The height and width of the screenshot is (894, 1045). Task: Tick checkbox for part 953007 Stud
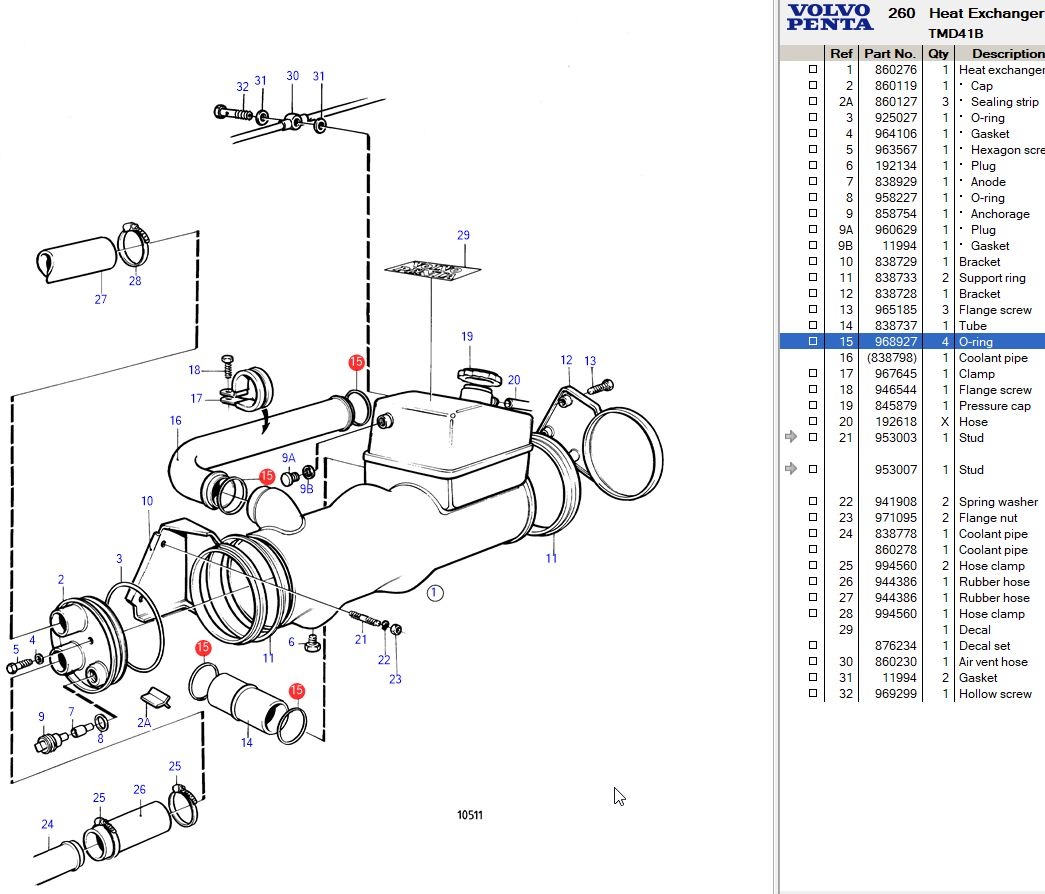812,469
